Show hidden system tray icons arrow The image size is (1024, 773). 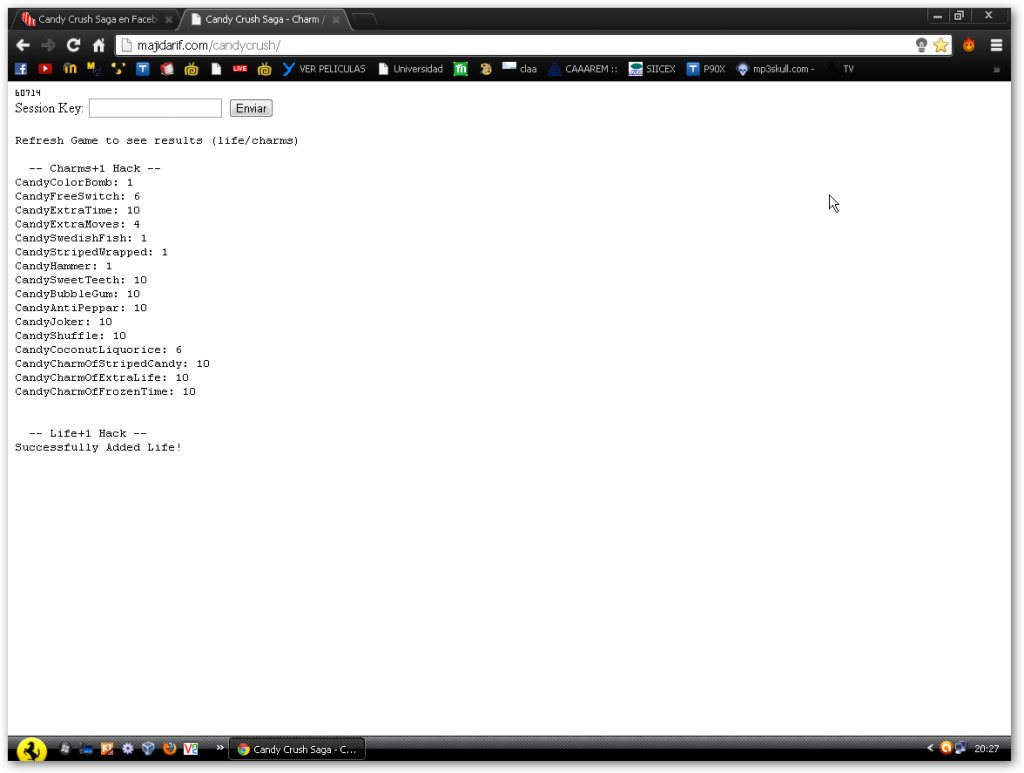[930, 748]
